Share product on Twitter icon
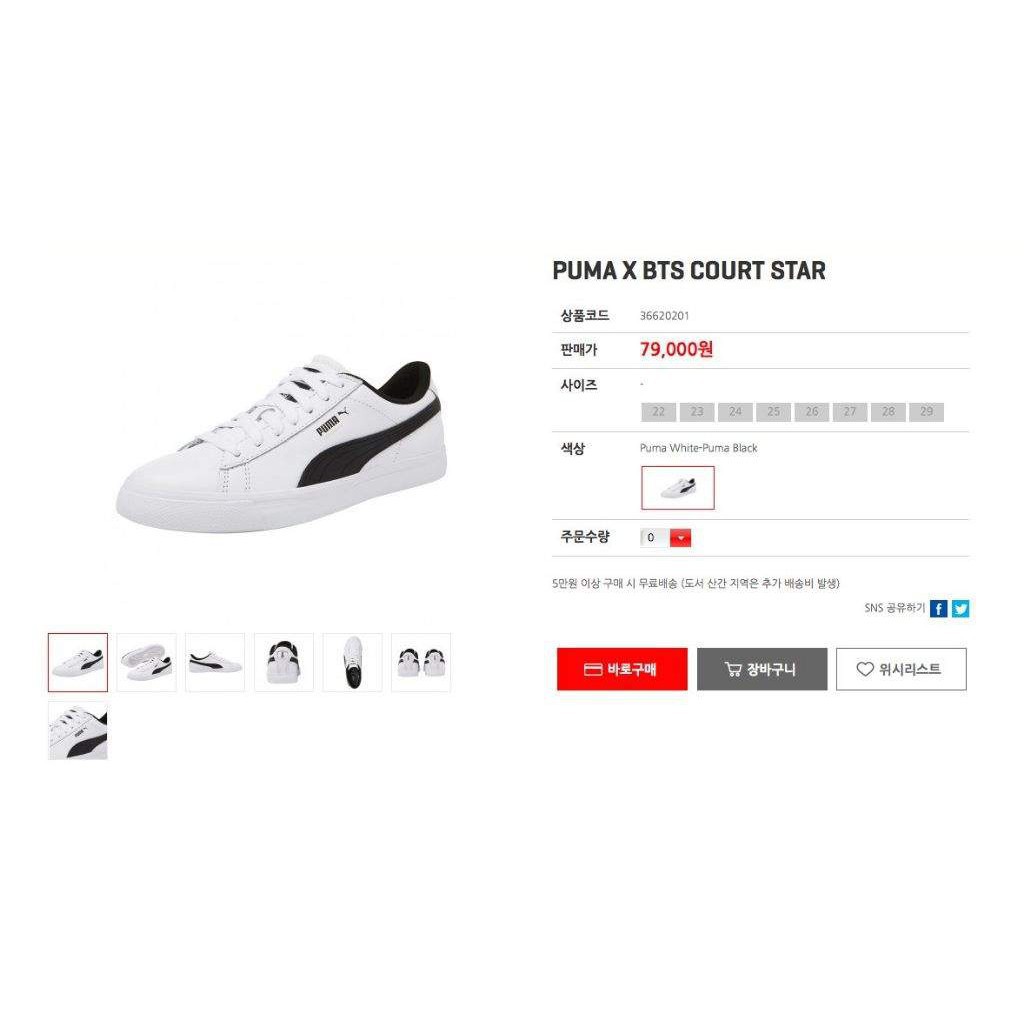 coord(960,609)
